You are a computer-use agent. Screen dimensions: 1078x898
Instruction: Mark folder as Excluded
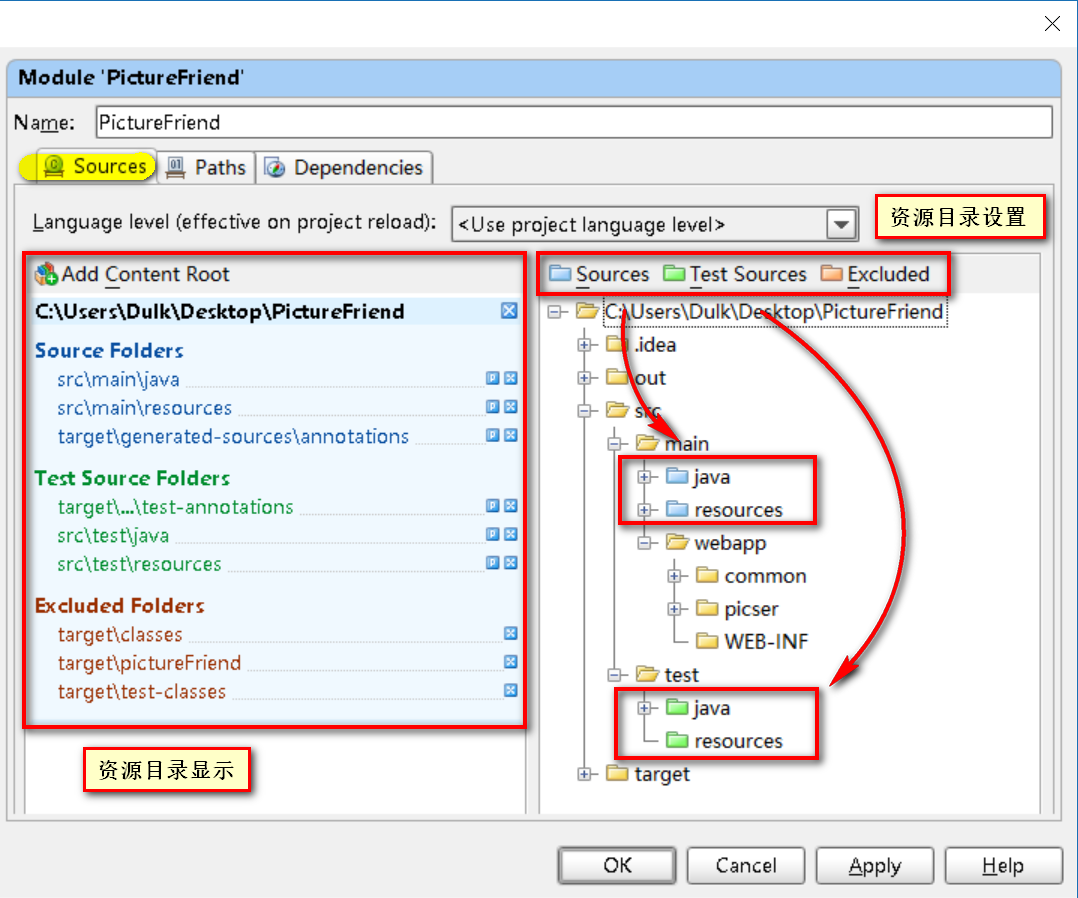tap(875, 274)
